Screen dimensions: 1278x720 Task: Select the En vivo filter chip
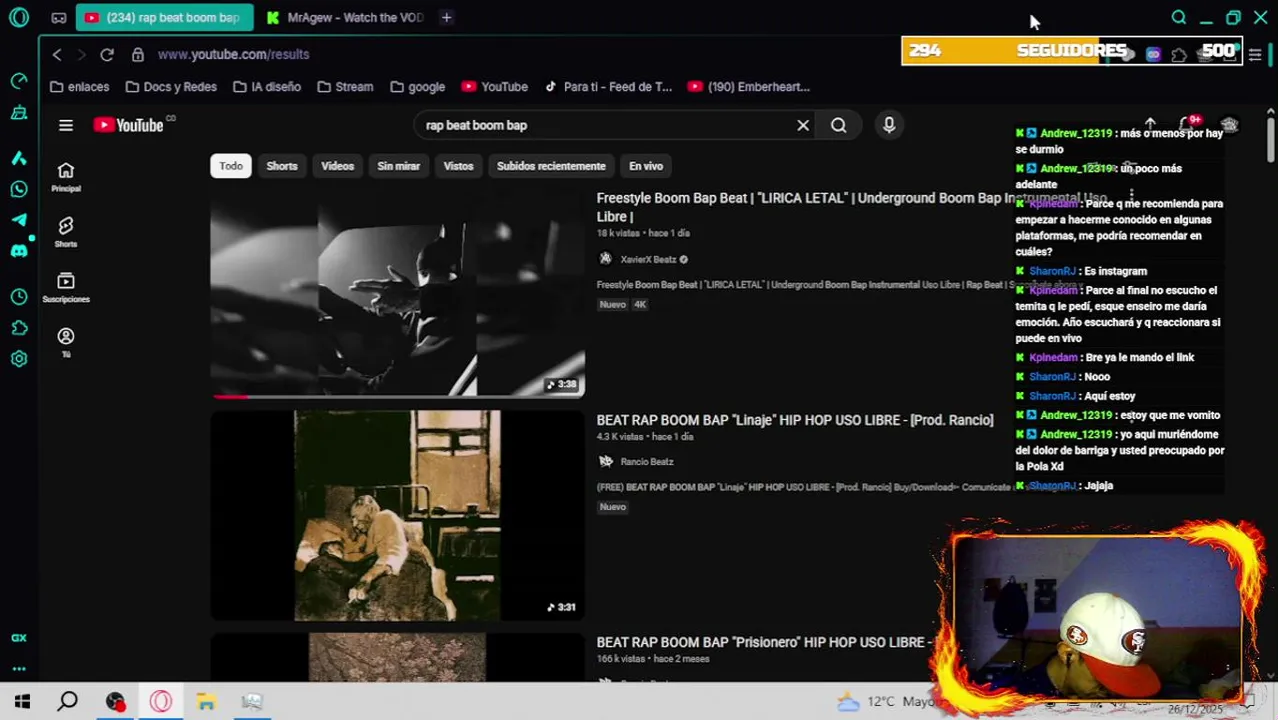[646, 166]
